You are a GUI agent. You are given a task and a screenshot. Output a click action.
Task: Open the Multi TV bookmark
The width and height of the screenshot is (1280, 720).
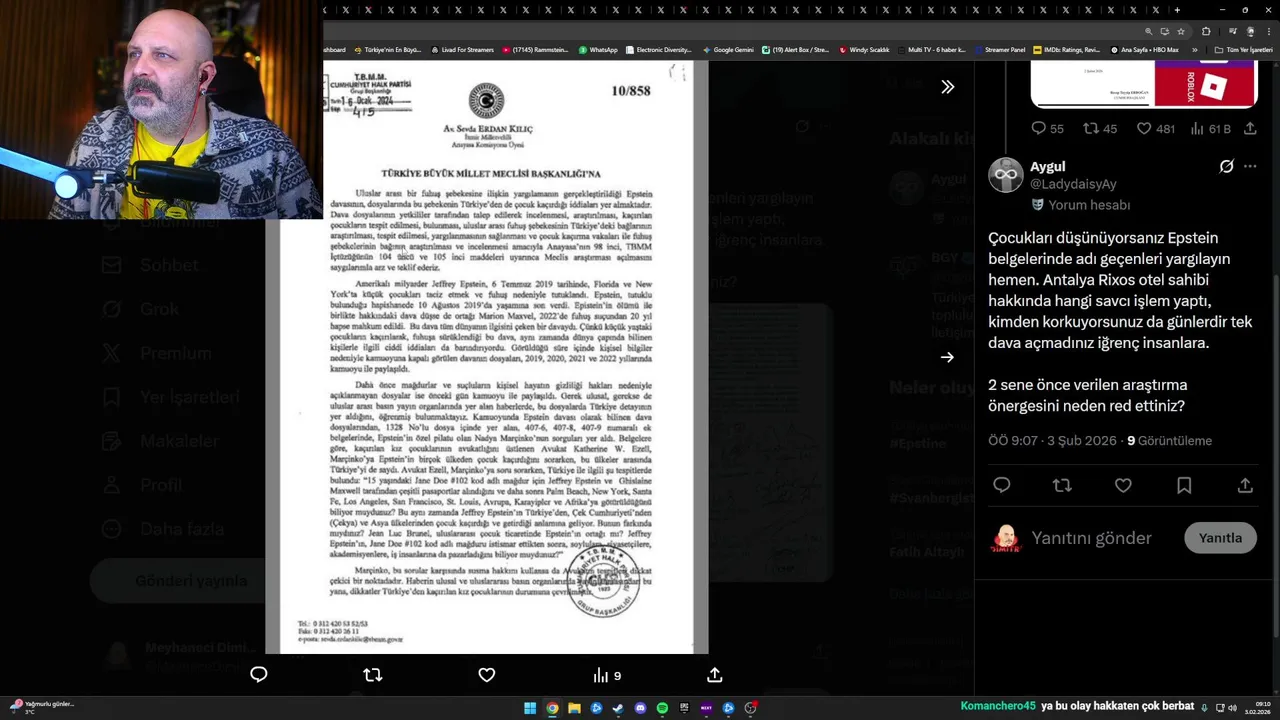(931, 50)
